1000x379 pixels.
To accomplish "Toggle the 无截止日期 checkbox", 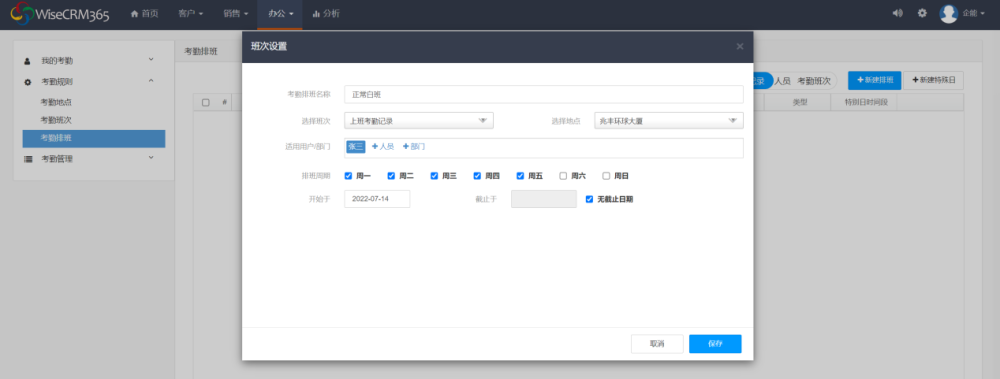I will point(589,199).
